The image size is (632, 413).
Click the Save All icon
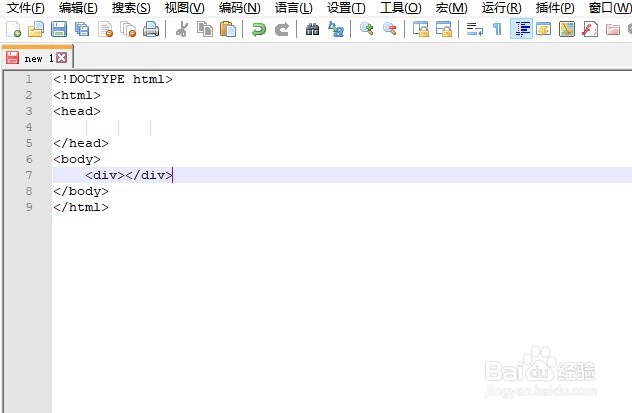tap(82, 29)
